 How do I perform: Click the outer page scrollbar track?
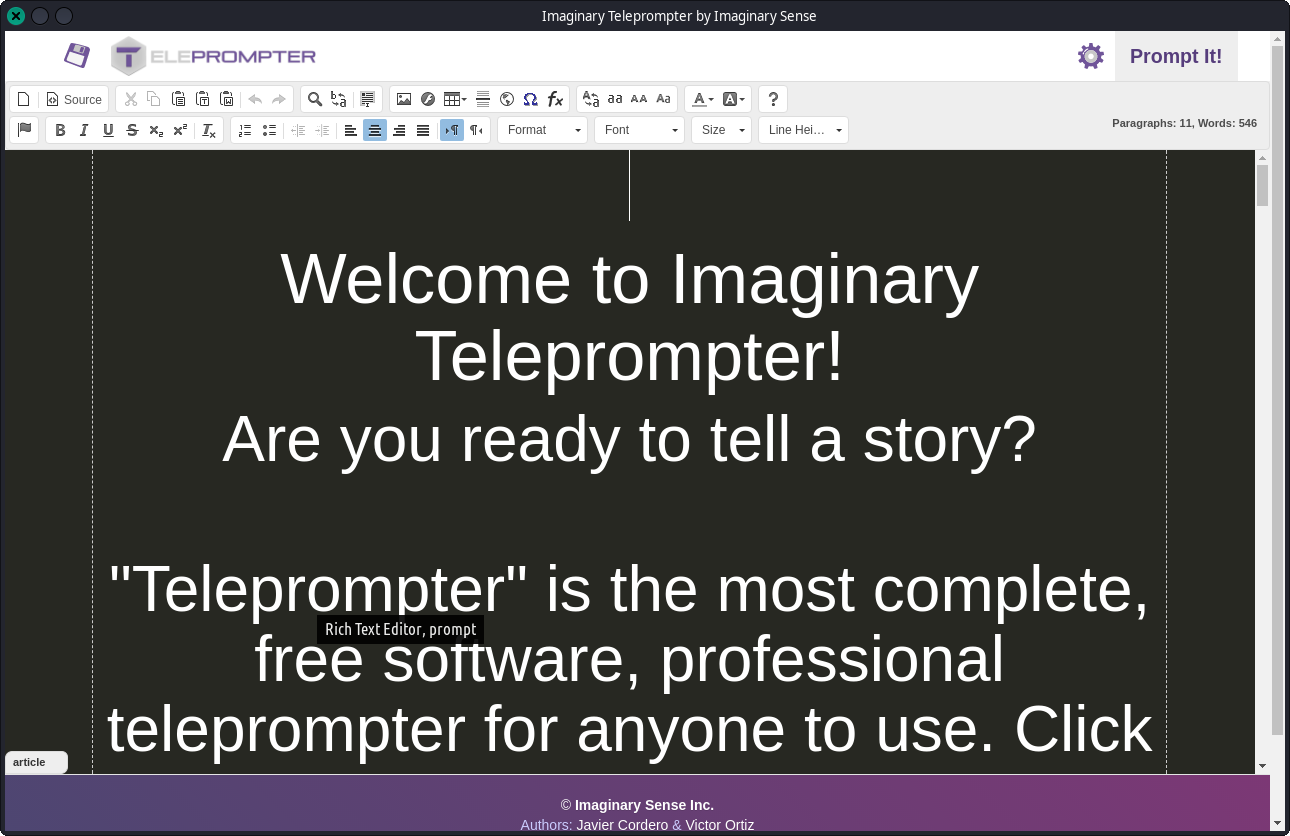pyautogui.click(x=1277, y=775)
